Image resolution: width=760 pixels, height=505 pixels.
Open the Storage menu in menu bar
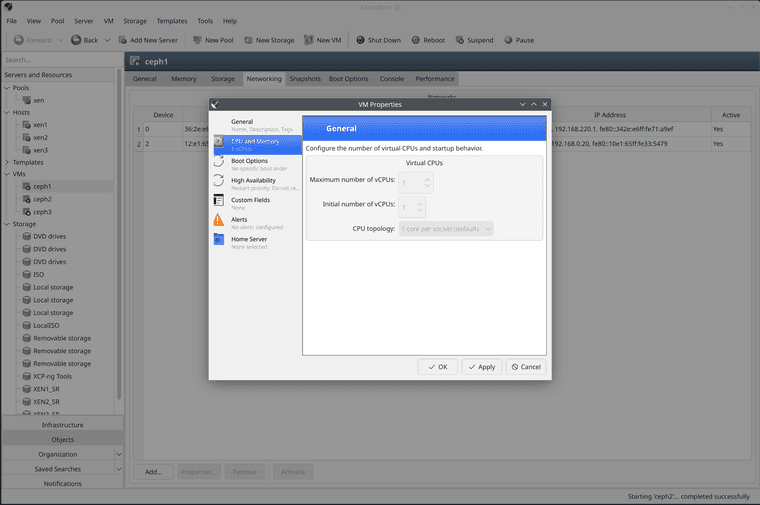(135, 20)
